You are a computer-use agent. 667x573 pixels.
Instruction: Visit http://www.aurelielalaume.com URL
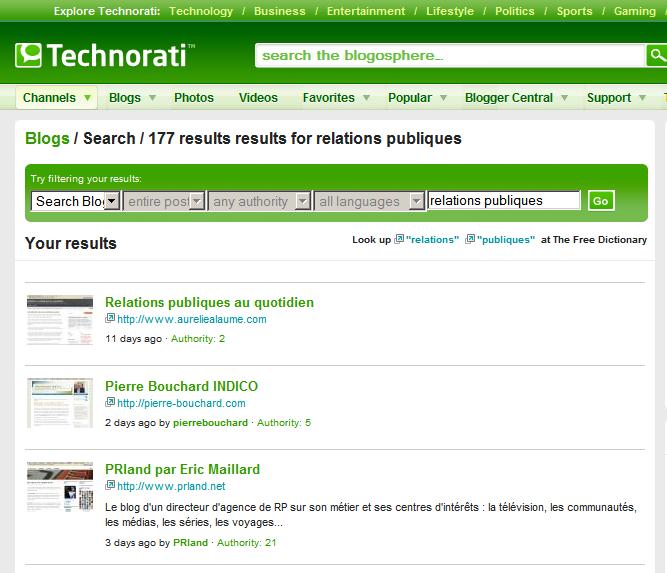pyautogui.click(x=192, y=319)
